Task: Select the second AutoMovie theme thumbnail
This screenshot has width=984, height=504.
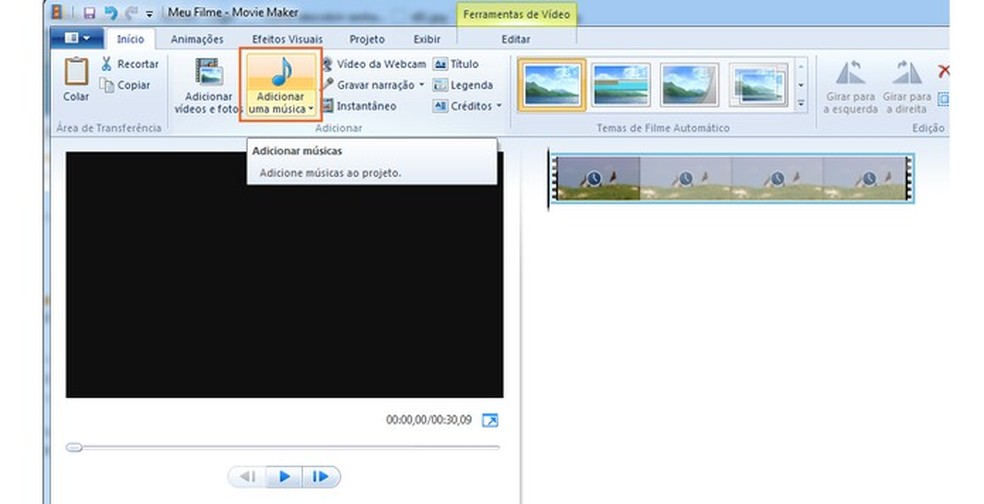Action: [x=621, y=85]
